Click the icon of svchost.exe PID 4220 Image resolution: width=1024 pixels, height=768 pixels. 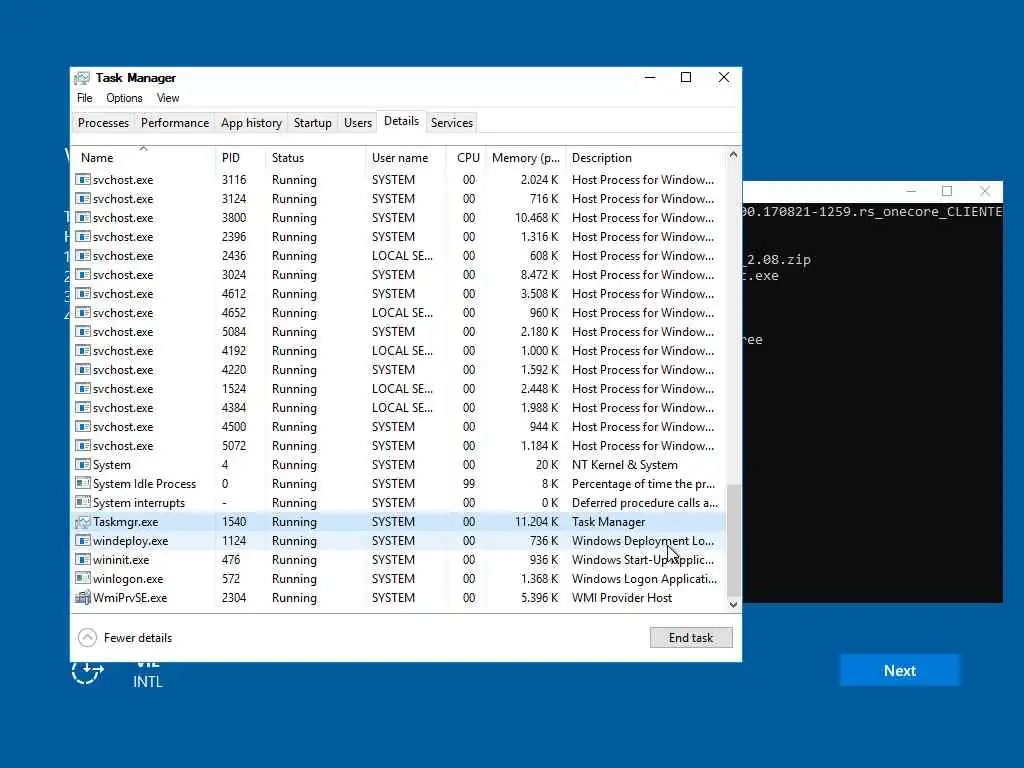point(82,369)
